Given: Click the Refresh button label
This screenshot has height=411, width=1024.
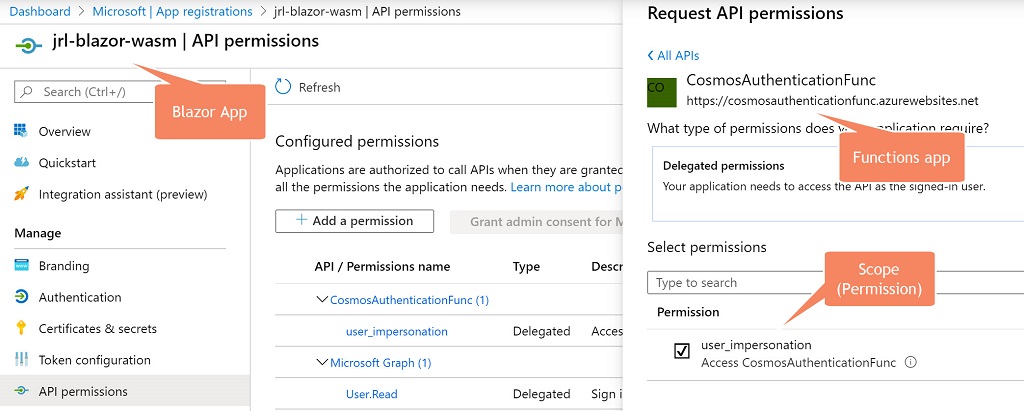Looking at the screenshot, I should (x=319, y=87).
